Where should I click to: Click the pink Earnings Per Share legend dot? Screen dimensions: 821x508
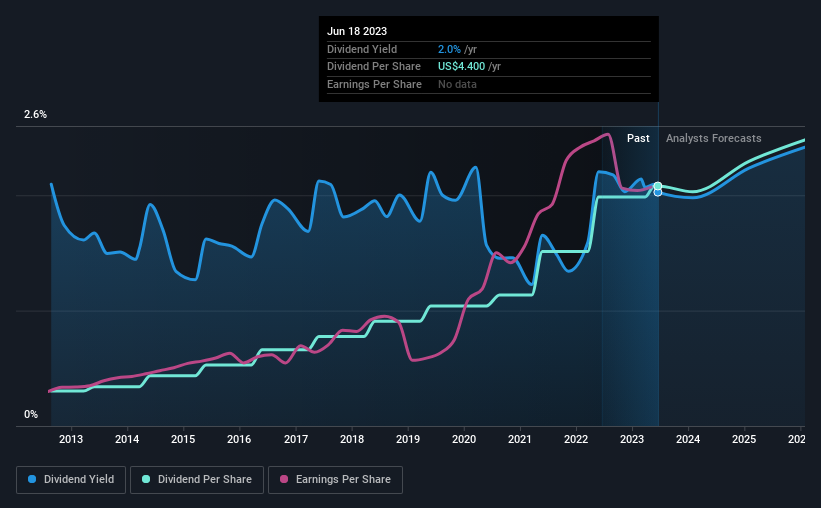tap(284, 479)
